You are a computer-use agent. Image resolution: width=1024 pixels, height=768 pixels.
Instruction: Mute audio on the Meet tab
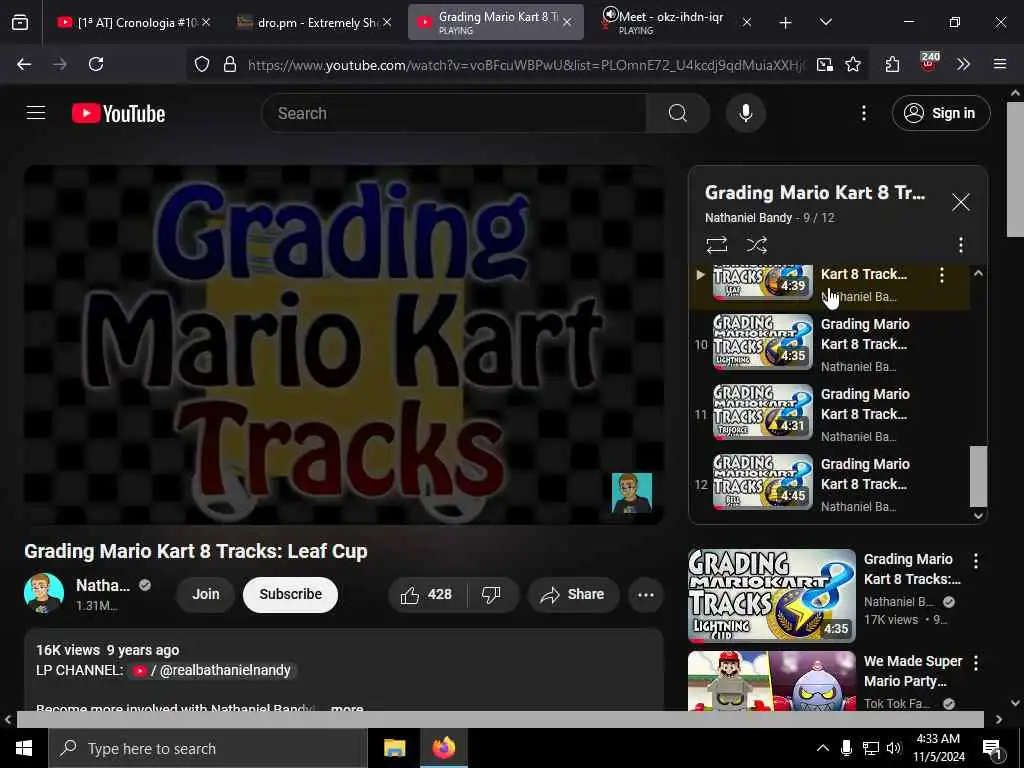(x=610, y=14)
